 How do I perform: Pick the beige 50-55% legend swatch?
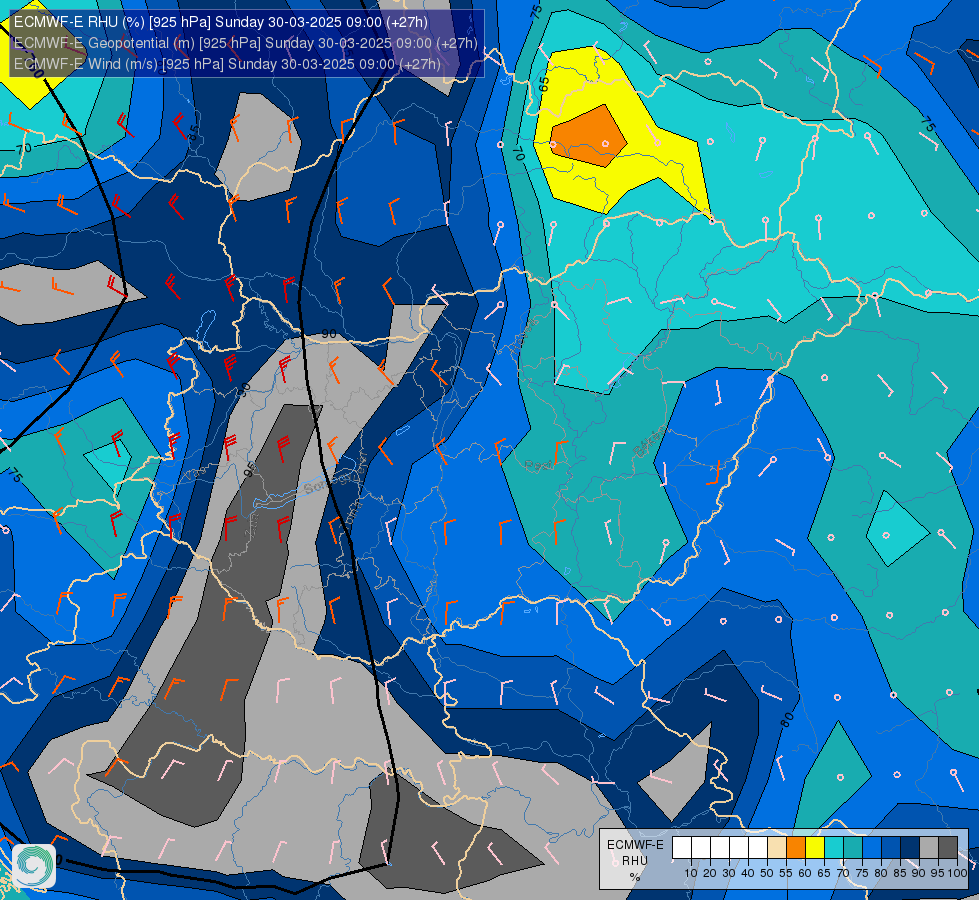click(x=777, y=848)
